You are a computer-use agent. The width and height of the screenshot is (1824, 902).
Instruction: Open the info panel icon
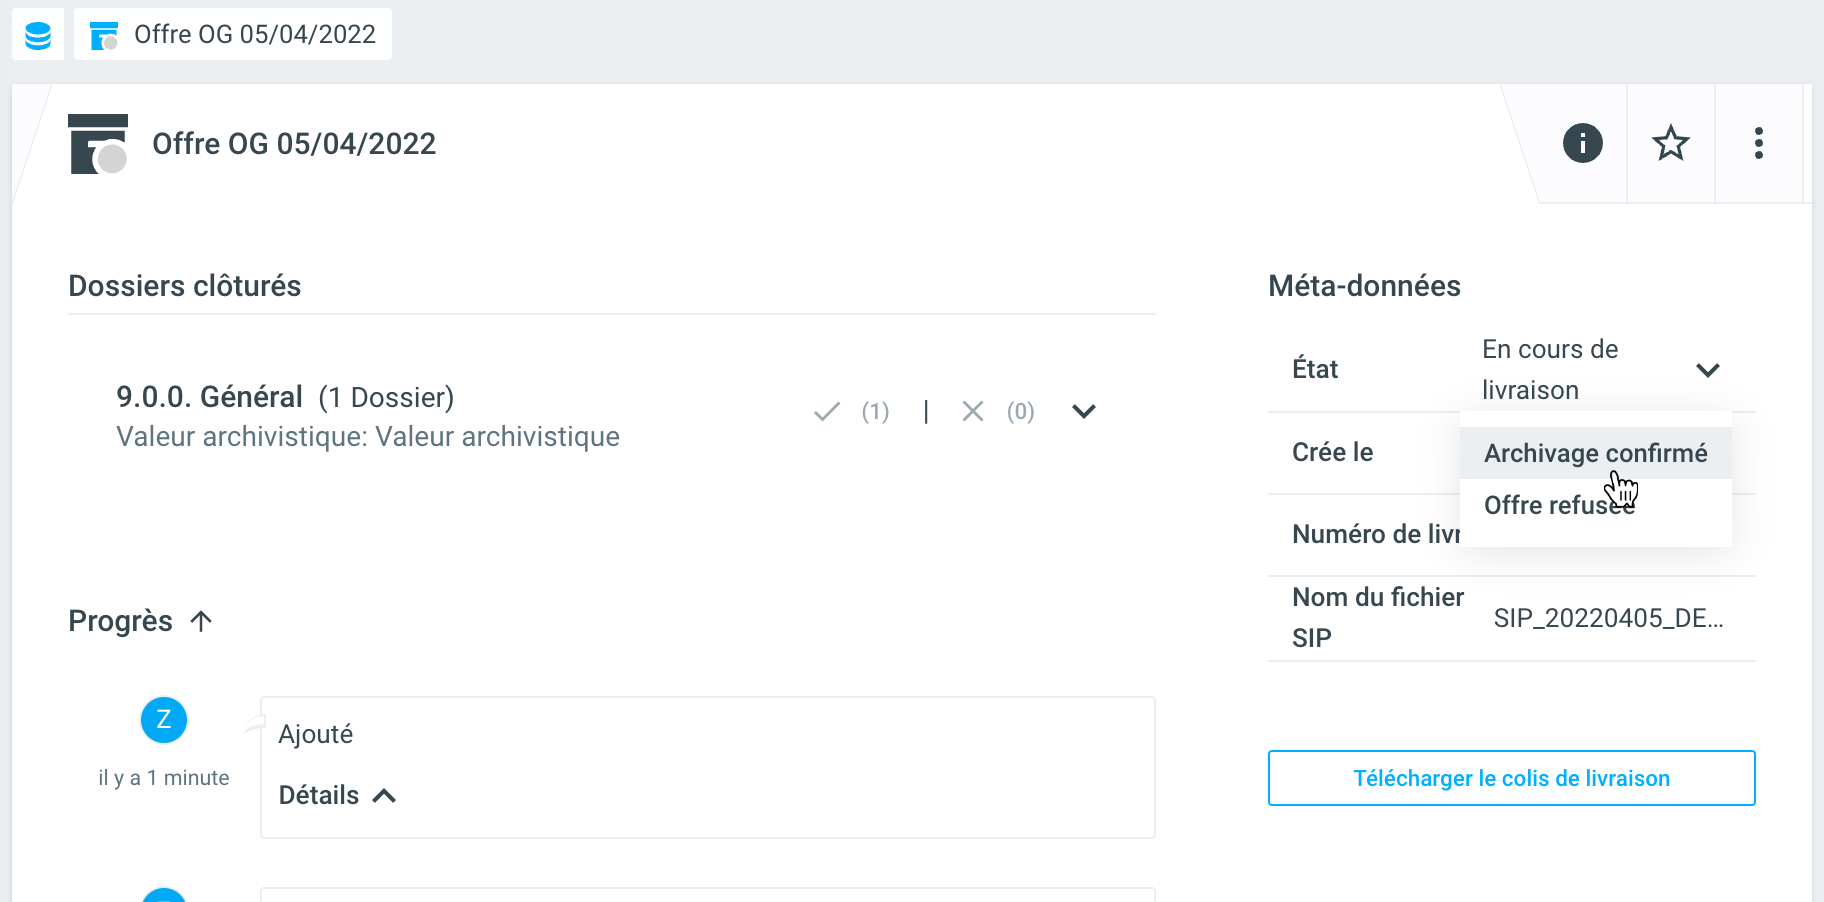point(1582,144)
